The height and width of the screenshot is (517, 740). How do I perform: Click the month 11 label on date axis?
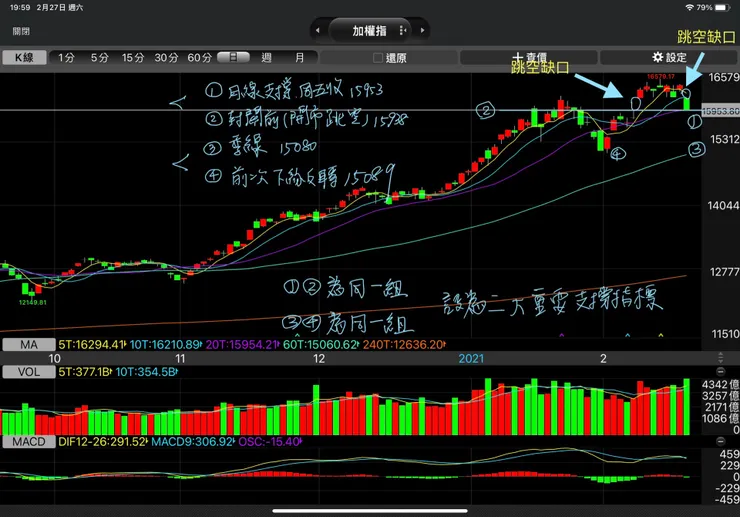tap(180, 359)
